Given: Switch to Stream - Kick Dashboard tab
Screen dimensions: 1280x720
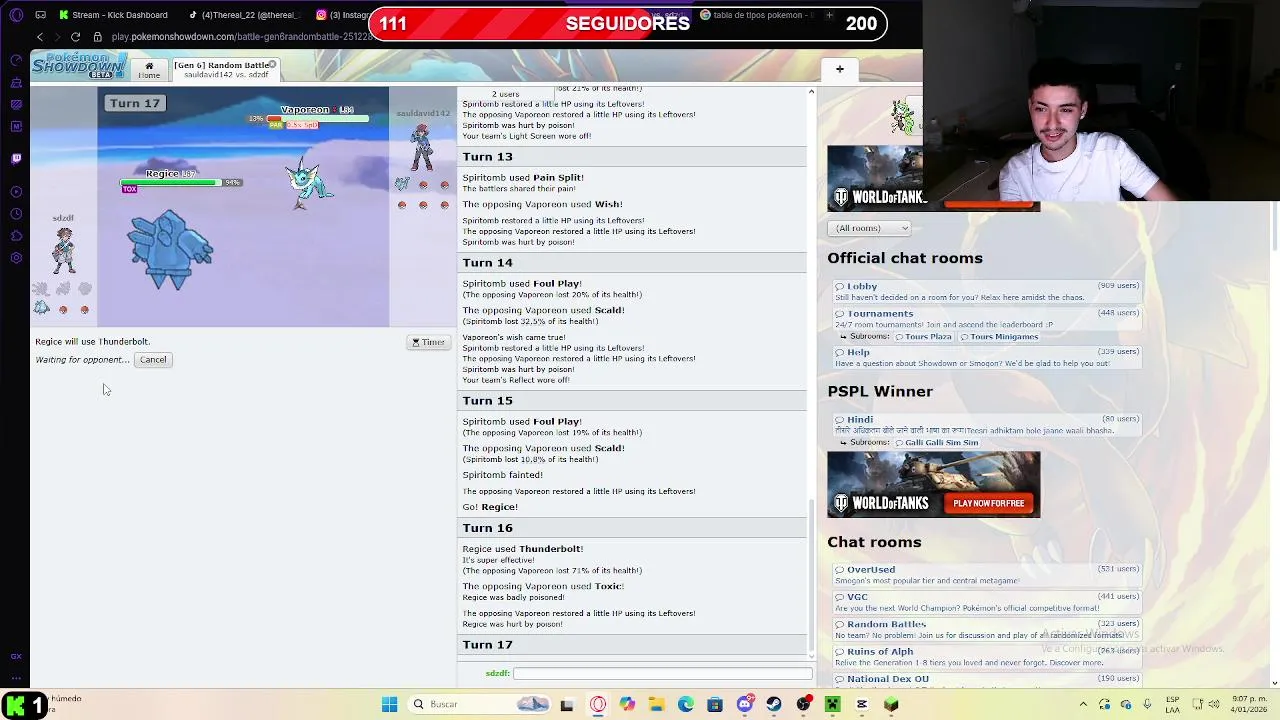Looking at the screenshot, I should pyautogui.click(x=113, y=15).
